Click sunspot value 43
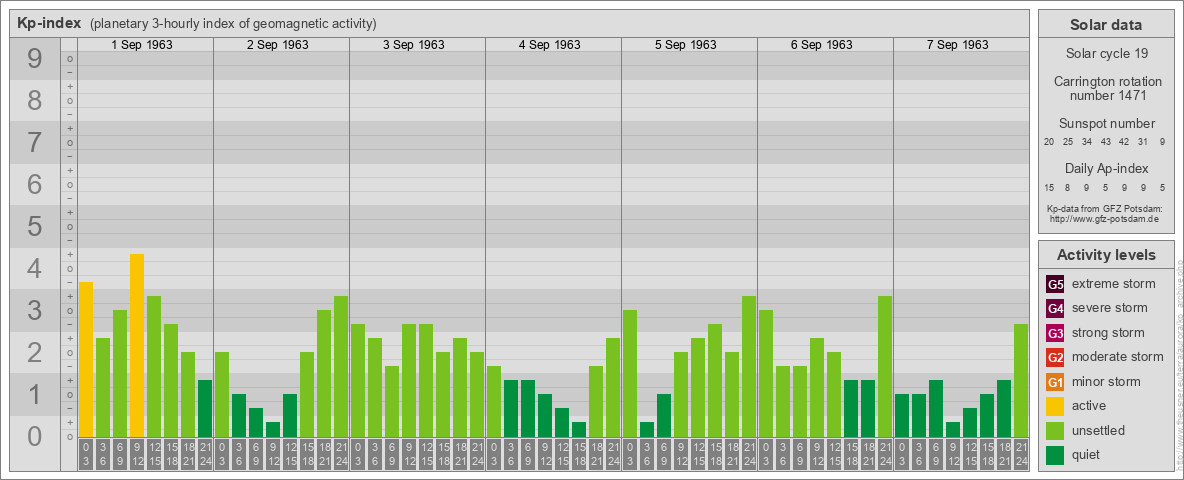1184x480 pixels. pyautogui.click(x=1105, y=142)
